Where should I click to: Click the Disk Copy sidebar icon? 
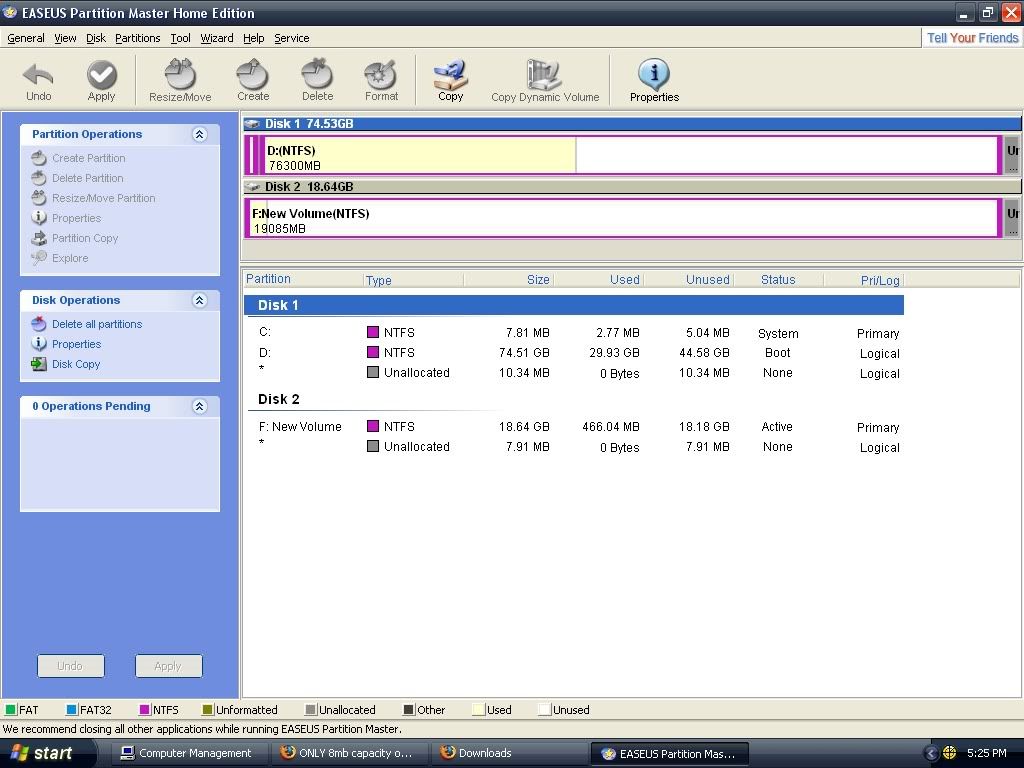coord(39,364)
